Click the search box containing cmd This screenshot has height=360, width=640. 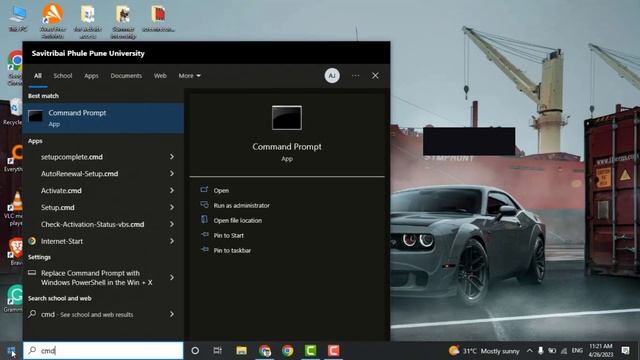click(x=103, y=351)
